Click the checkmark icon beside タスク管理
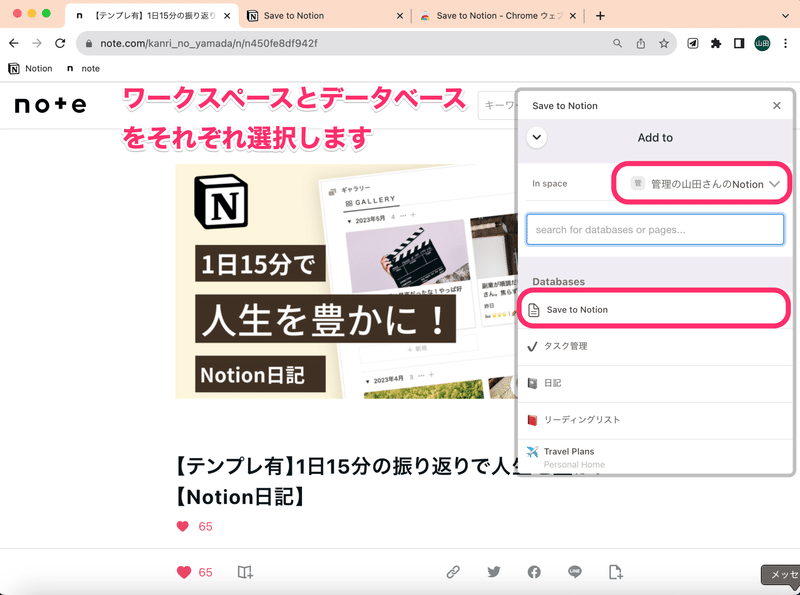 point(532,346)
